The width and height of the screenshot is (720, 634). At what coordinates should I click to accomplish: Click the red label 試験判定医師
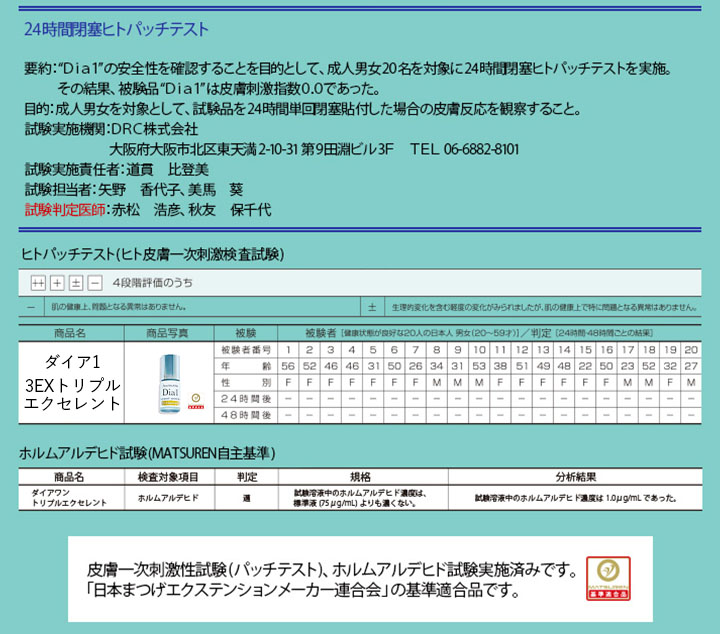[65, 210]
